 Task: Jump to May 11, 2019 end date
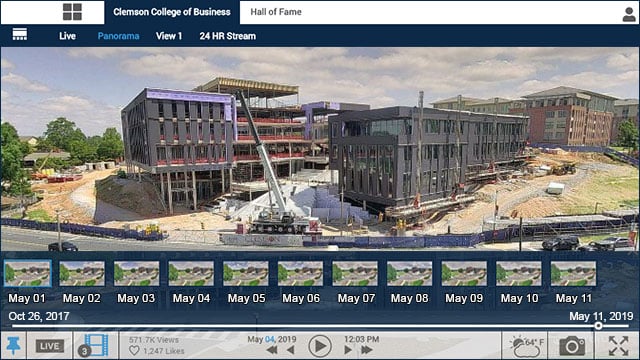(x=601, y=316)
